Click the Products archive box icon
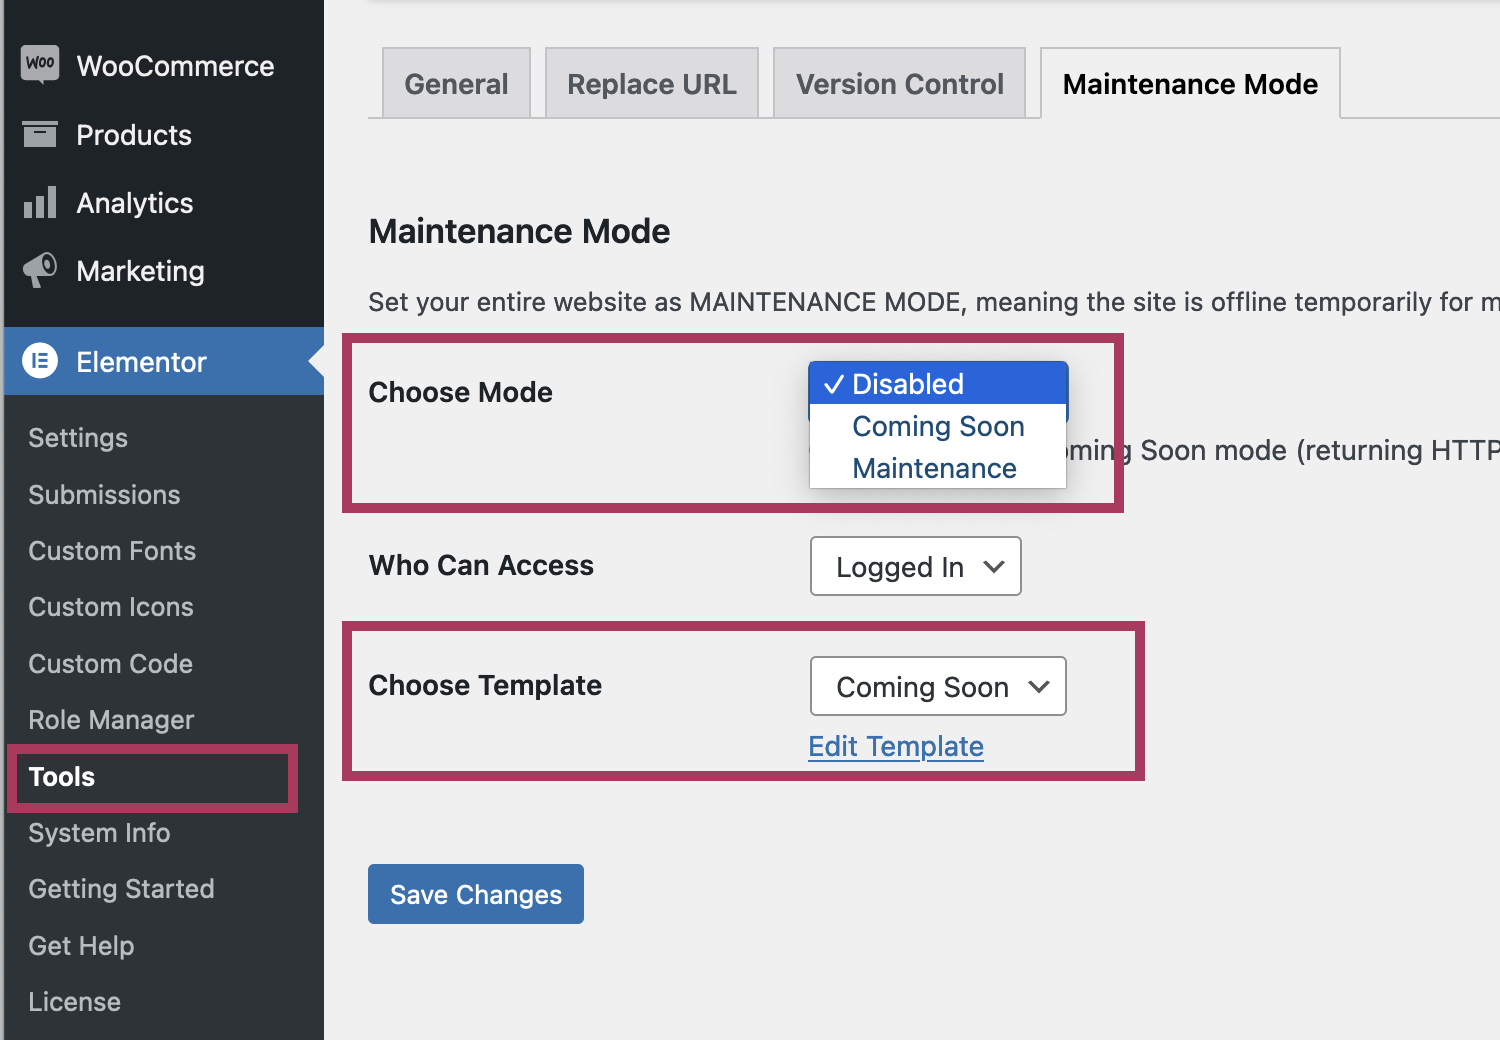Screen dimensions: 1500x1040 (40, 134)
